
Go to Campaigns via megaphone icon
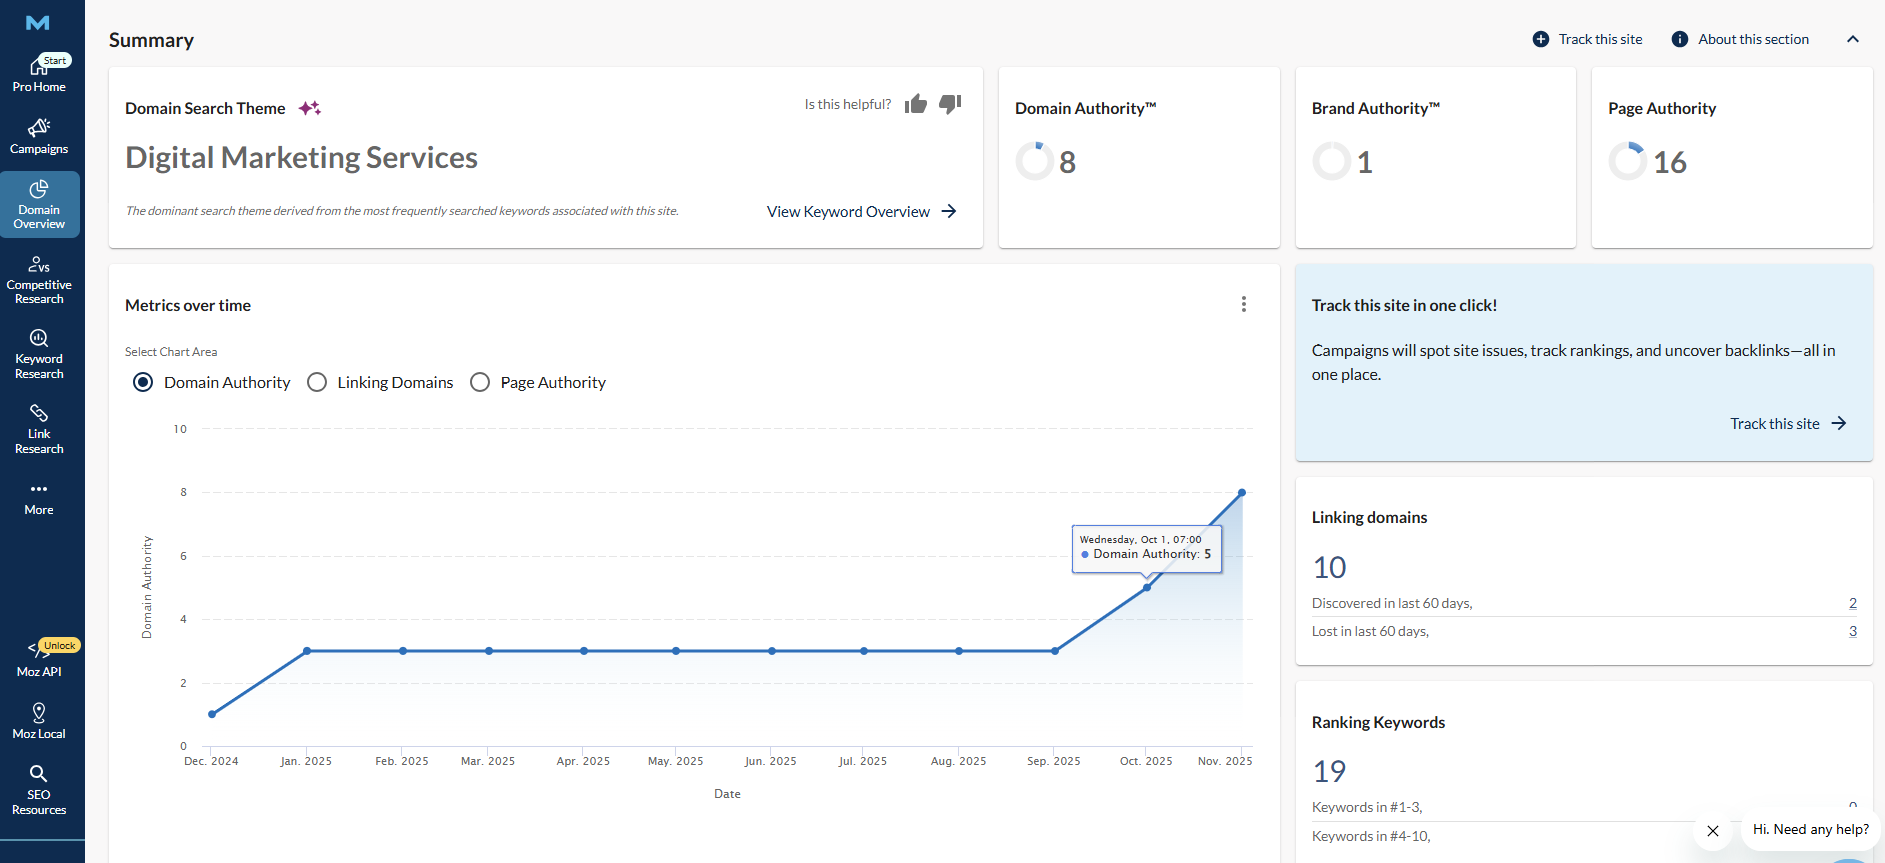coord(39,128)
